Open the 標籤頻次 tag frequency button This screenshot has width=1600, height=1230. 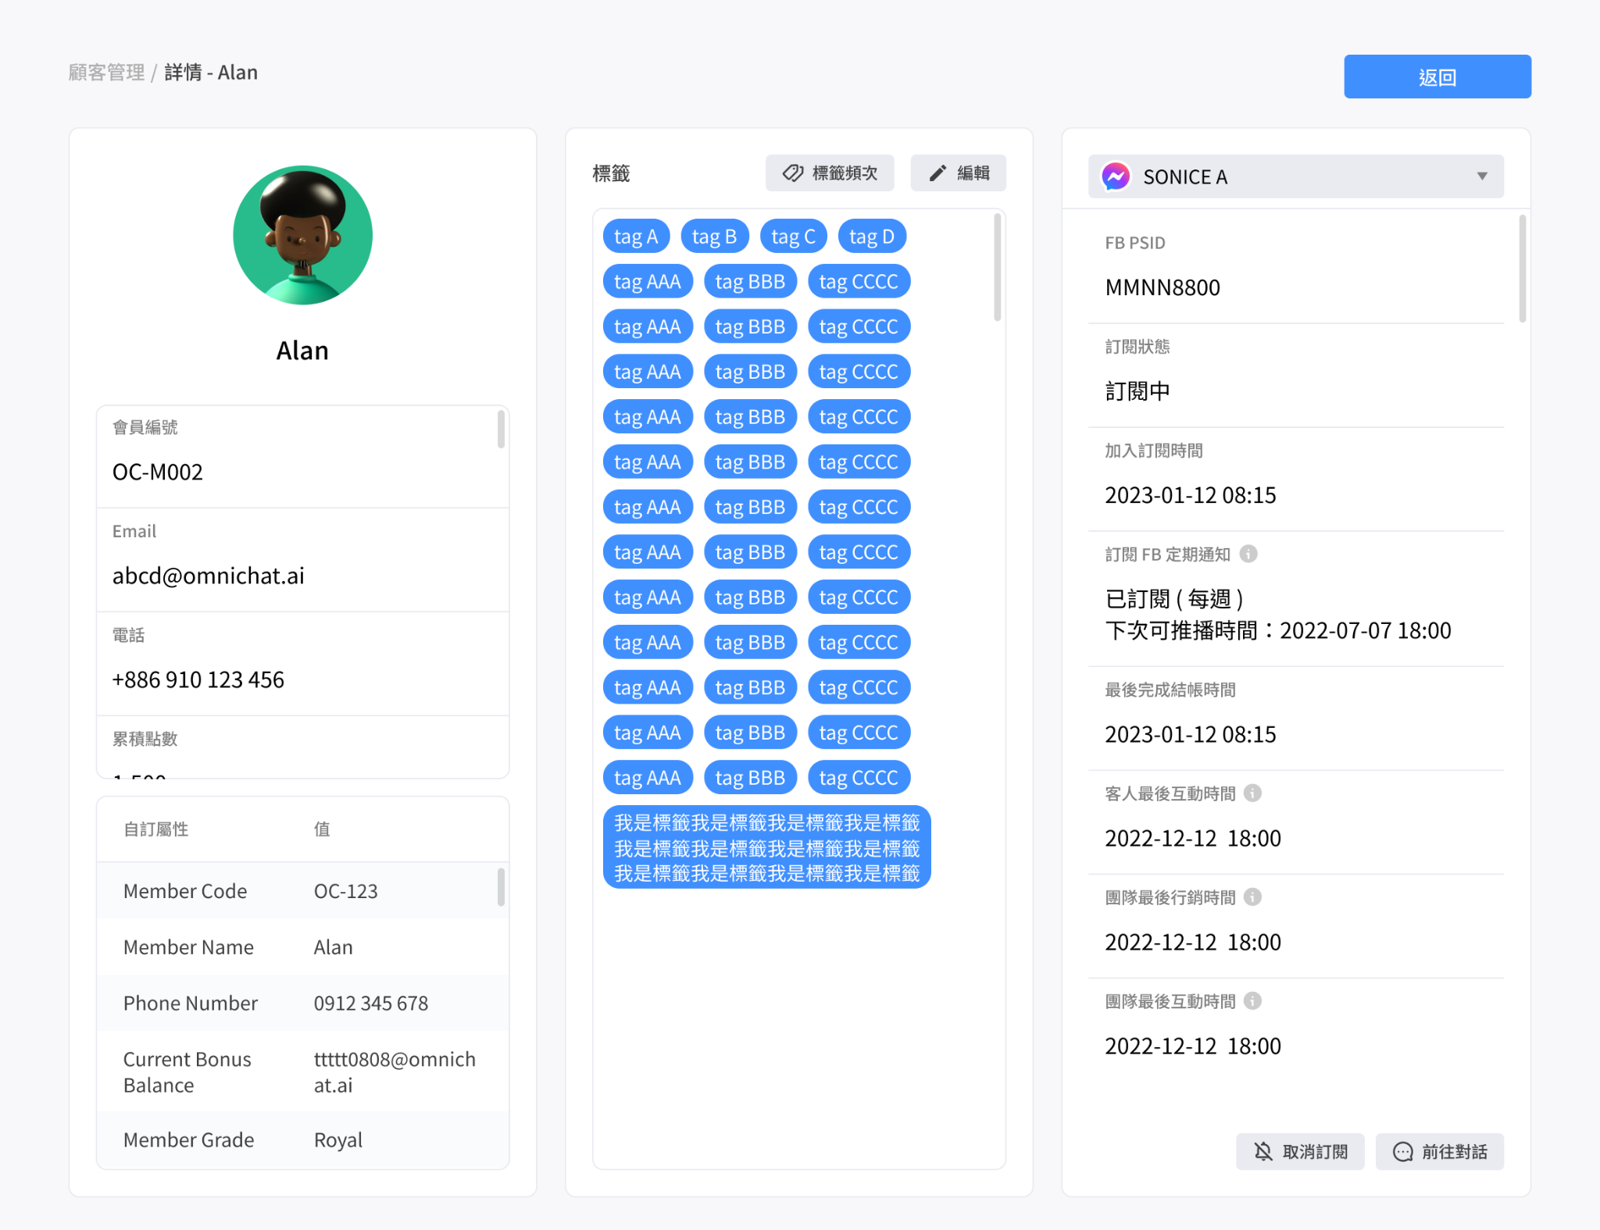point(830,173)
